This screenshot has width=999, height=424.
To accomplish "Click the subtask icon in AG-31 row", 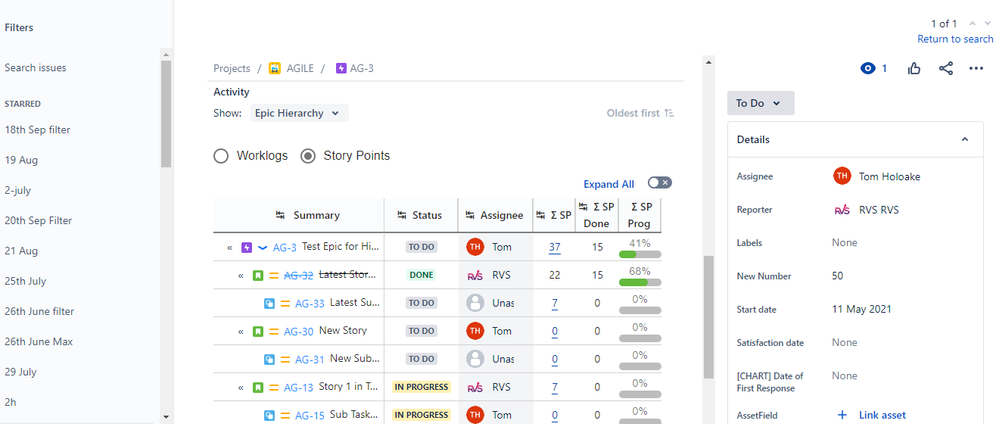I will 270,360.
